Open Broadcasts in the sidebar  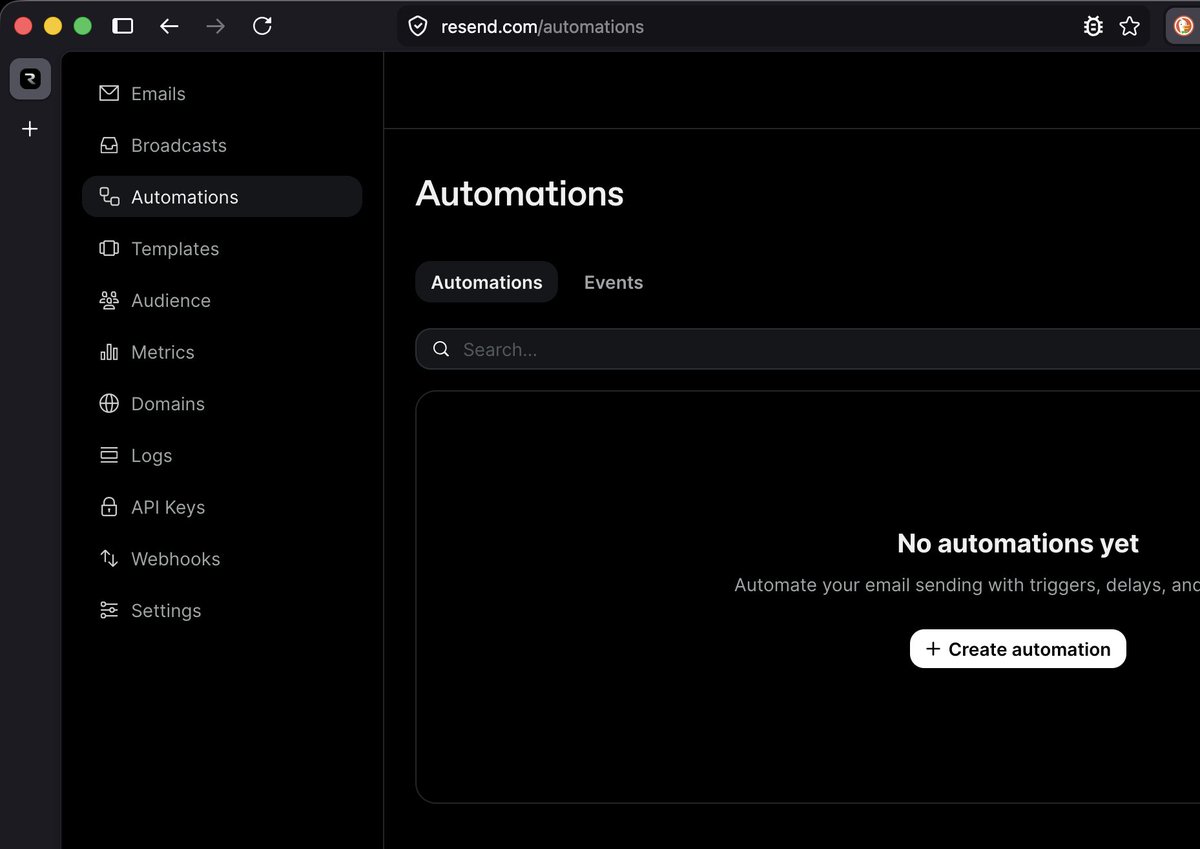point(222,145)
